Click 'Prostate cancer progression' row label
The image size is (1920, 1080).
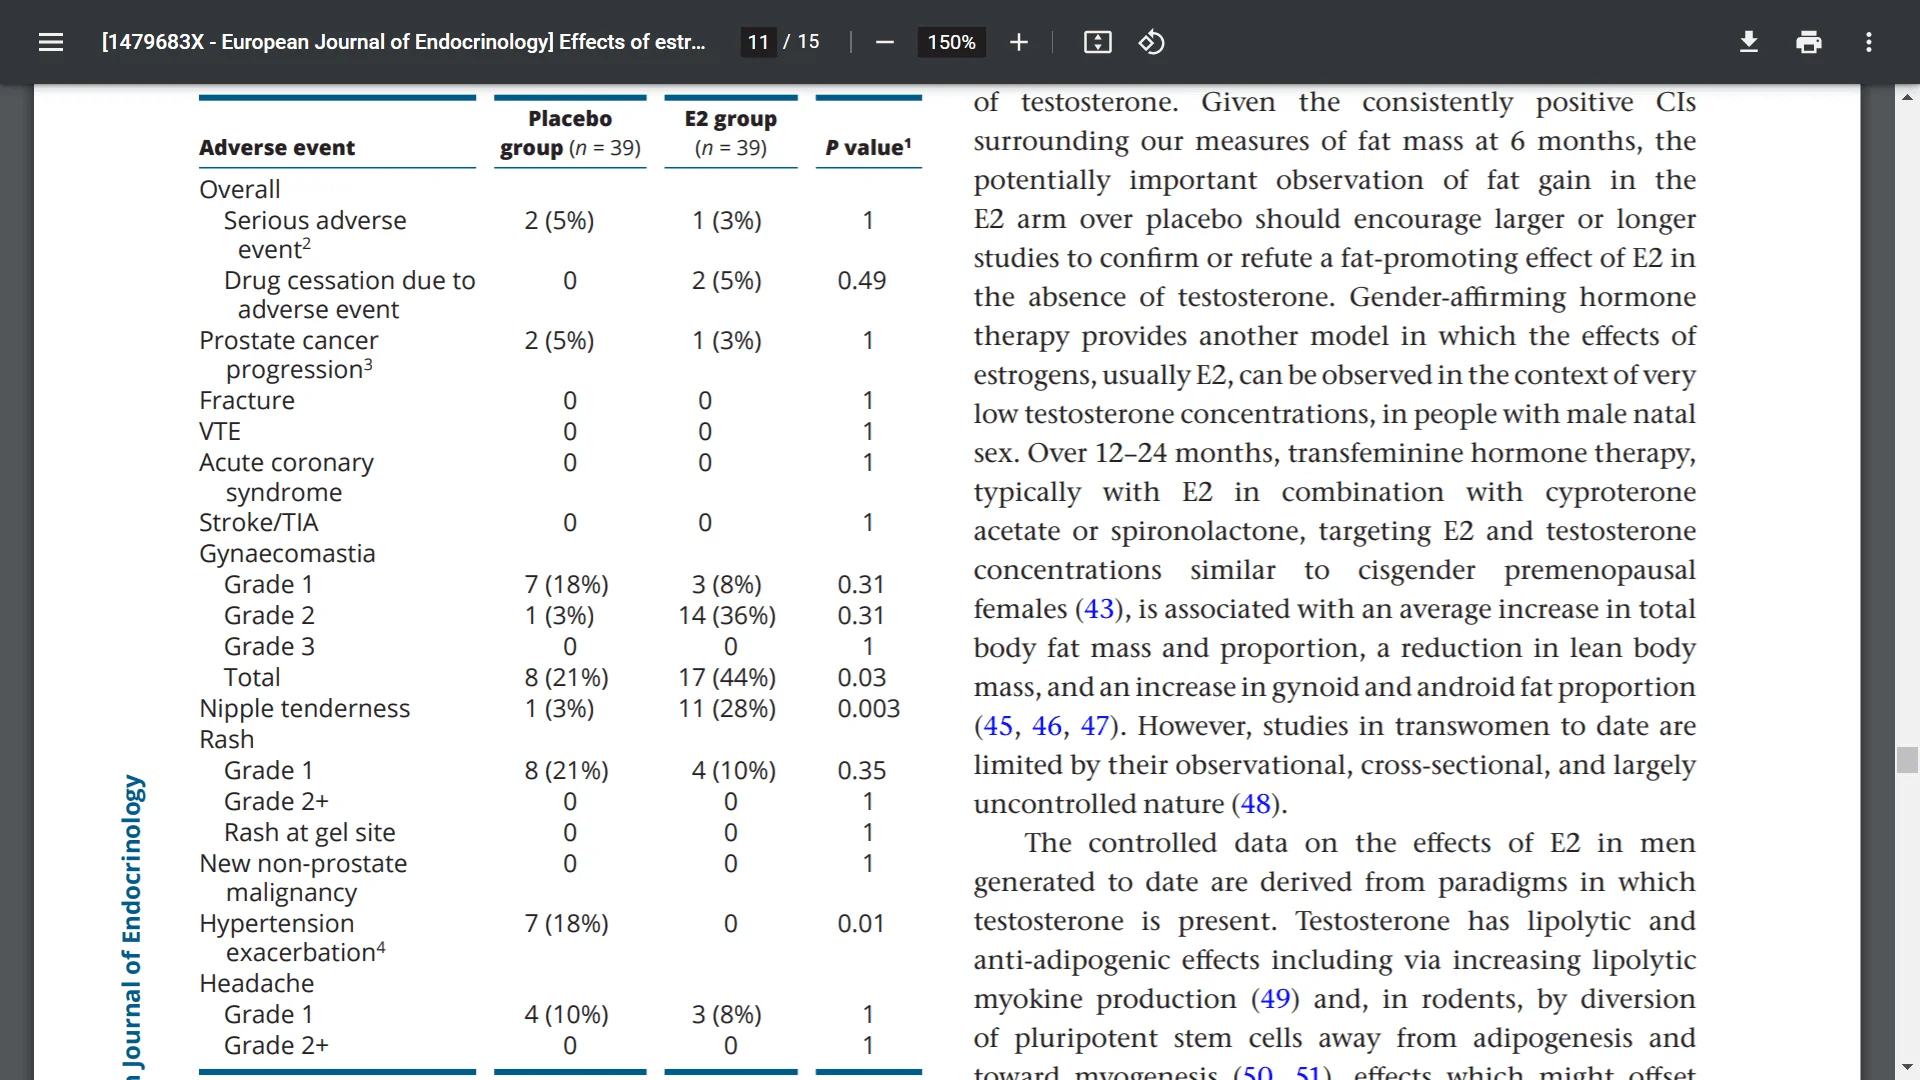click(x=288, y=355)
